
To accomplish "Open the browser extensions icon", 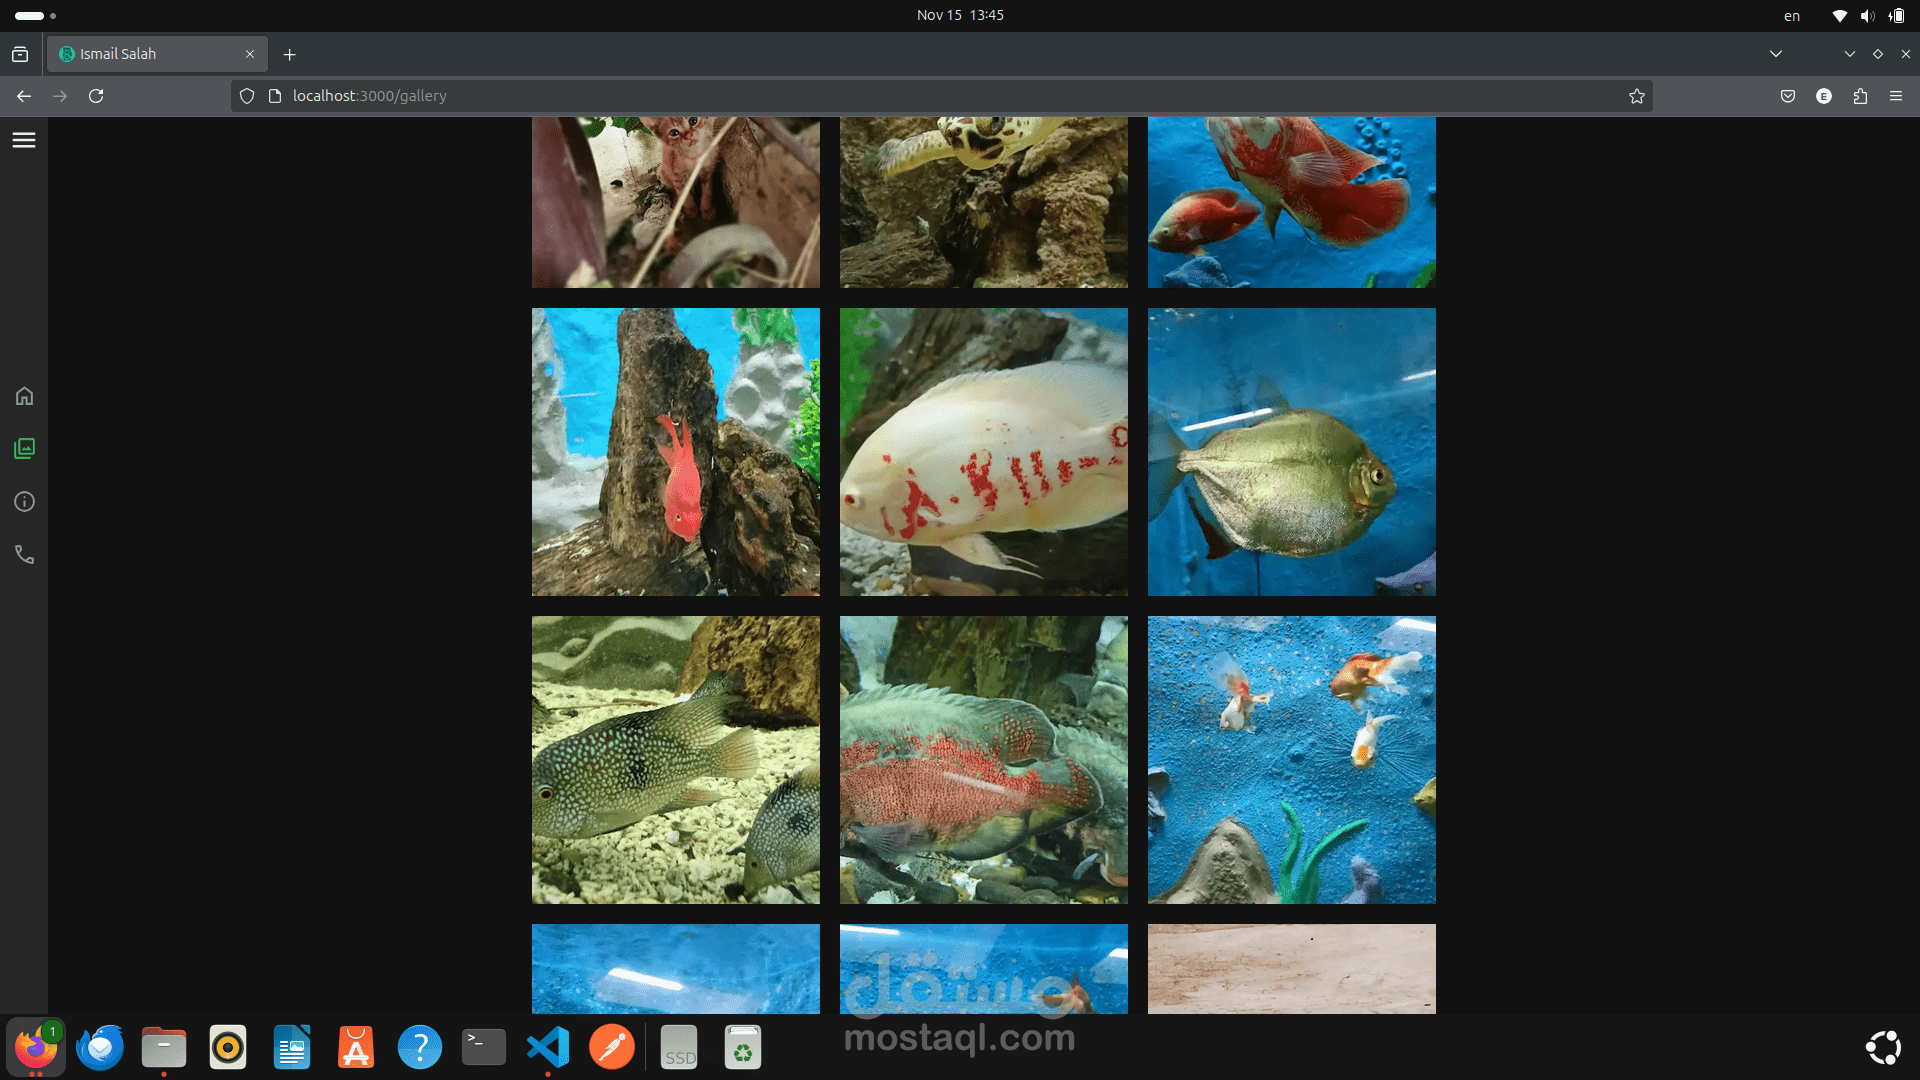I will 1860,96.
